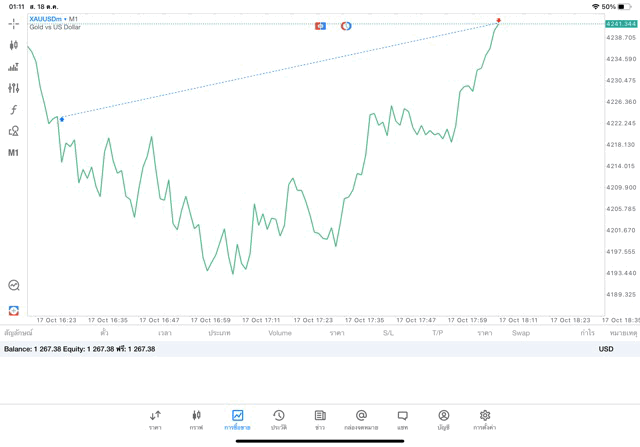Tap the 4241.344 current price label
This screenshot has height=447, width=640.
(x=621, y=23)
